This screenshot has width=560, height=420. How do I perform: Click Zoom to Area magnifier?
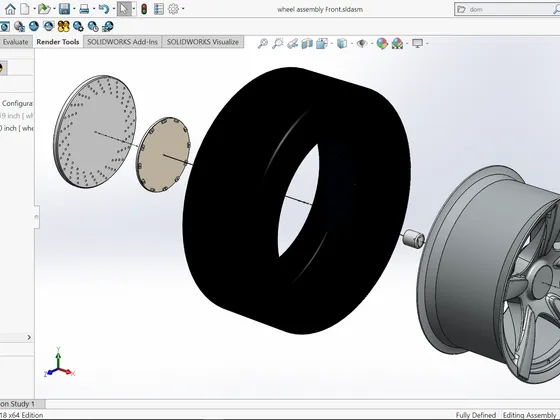click(278, 44)
